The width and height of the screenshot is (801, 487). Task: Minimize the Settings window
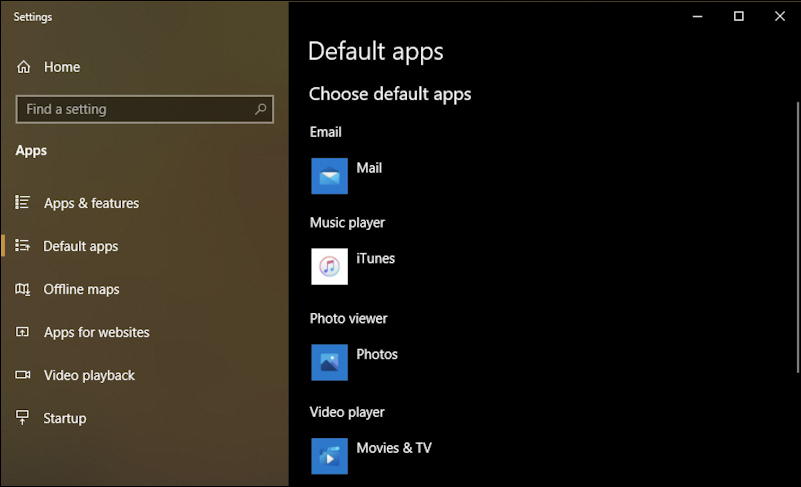(697, 16)
